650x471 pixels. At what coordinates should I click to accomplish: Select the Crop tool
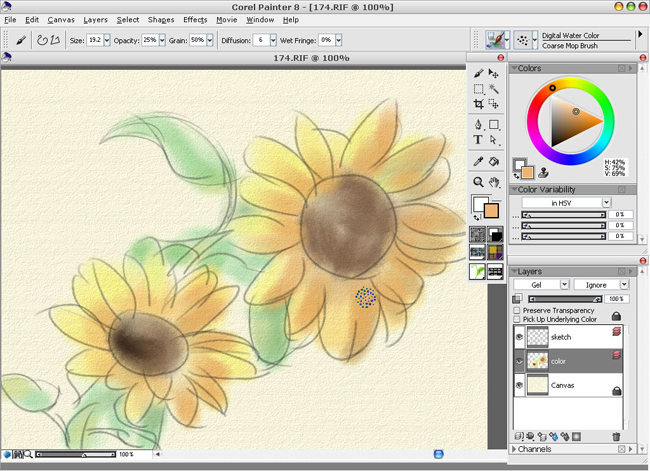click(479, 104)
